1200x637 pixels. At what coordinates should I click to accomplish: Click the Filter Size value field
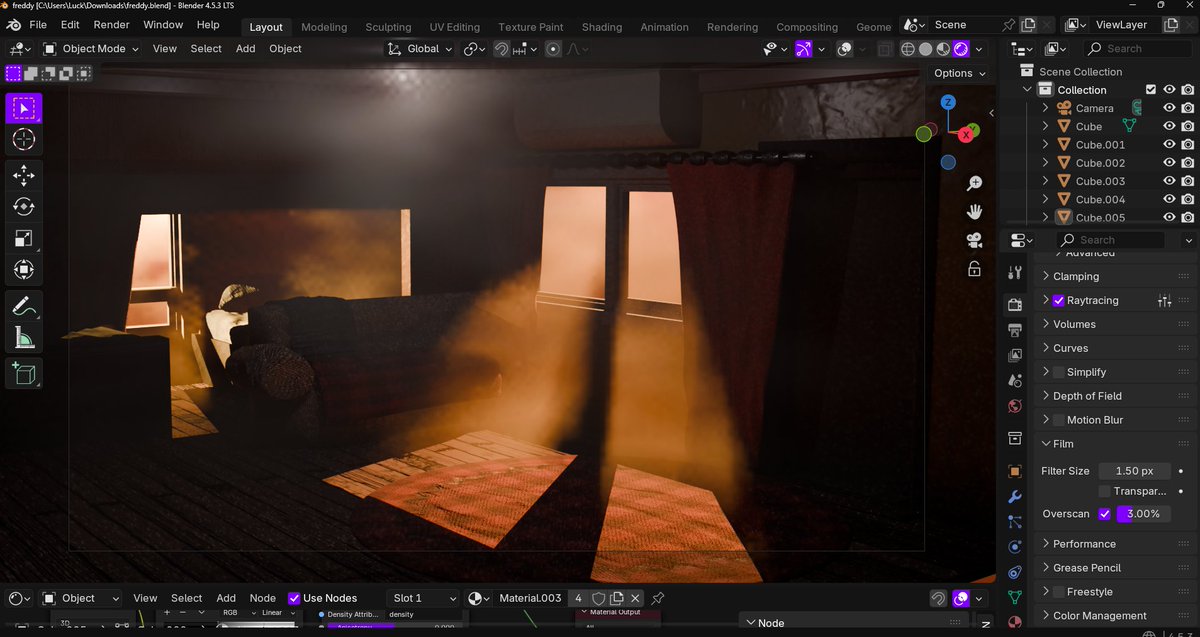(x=1135, y=471)
